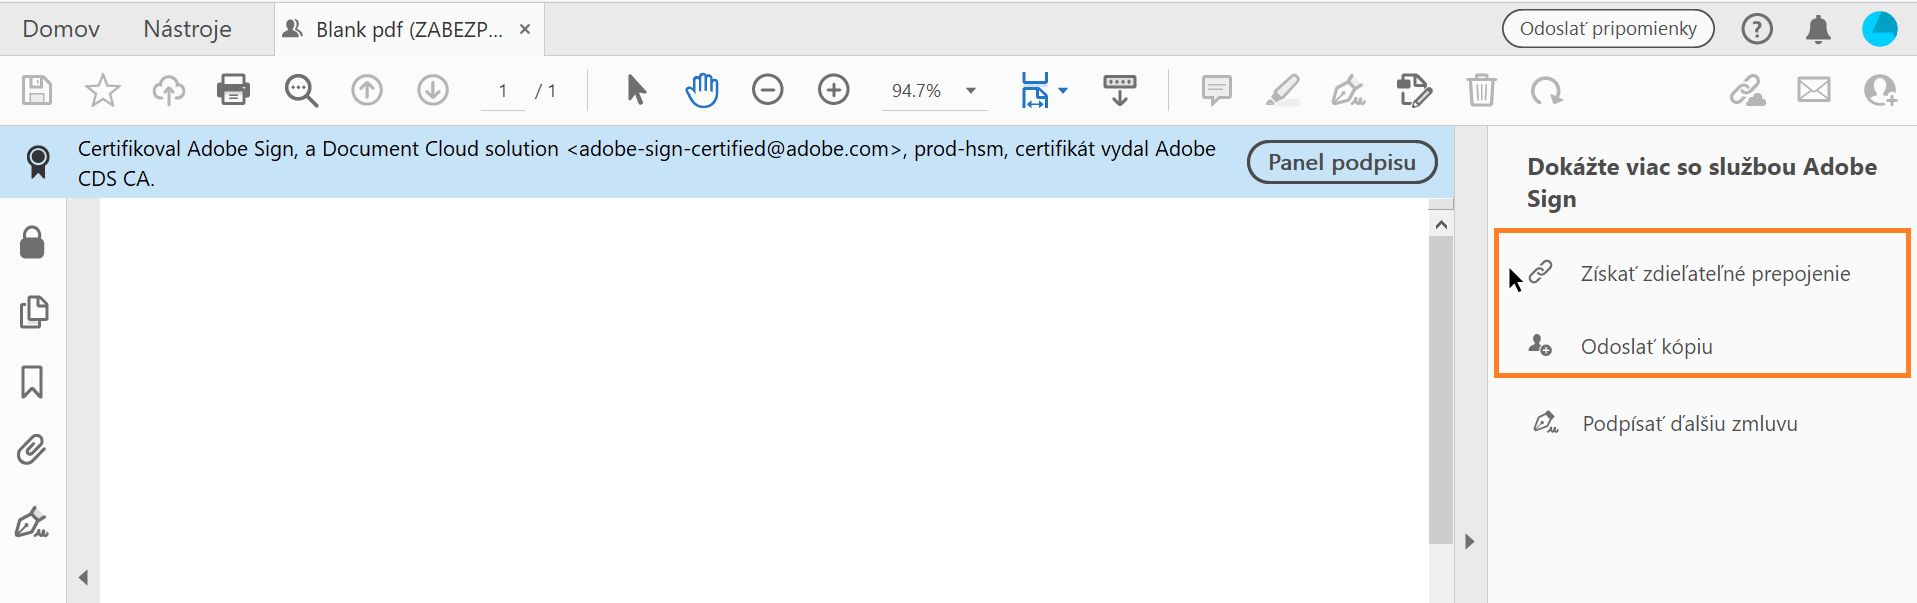
Task: Click the vertical scrollbar up arrow
Action: click(x=1441, y=225)
